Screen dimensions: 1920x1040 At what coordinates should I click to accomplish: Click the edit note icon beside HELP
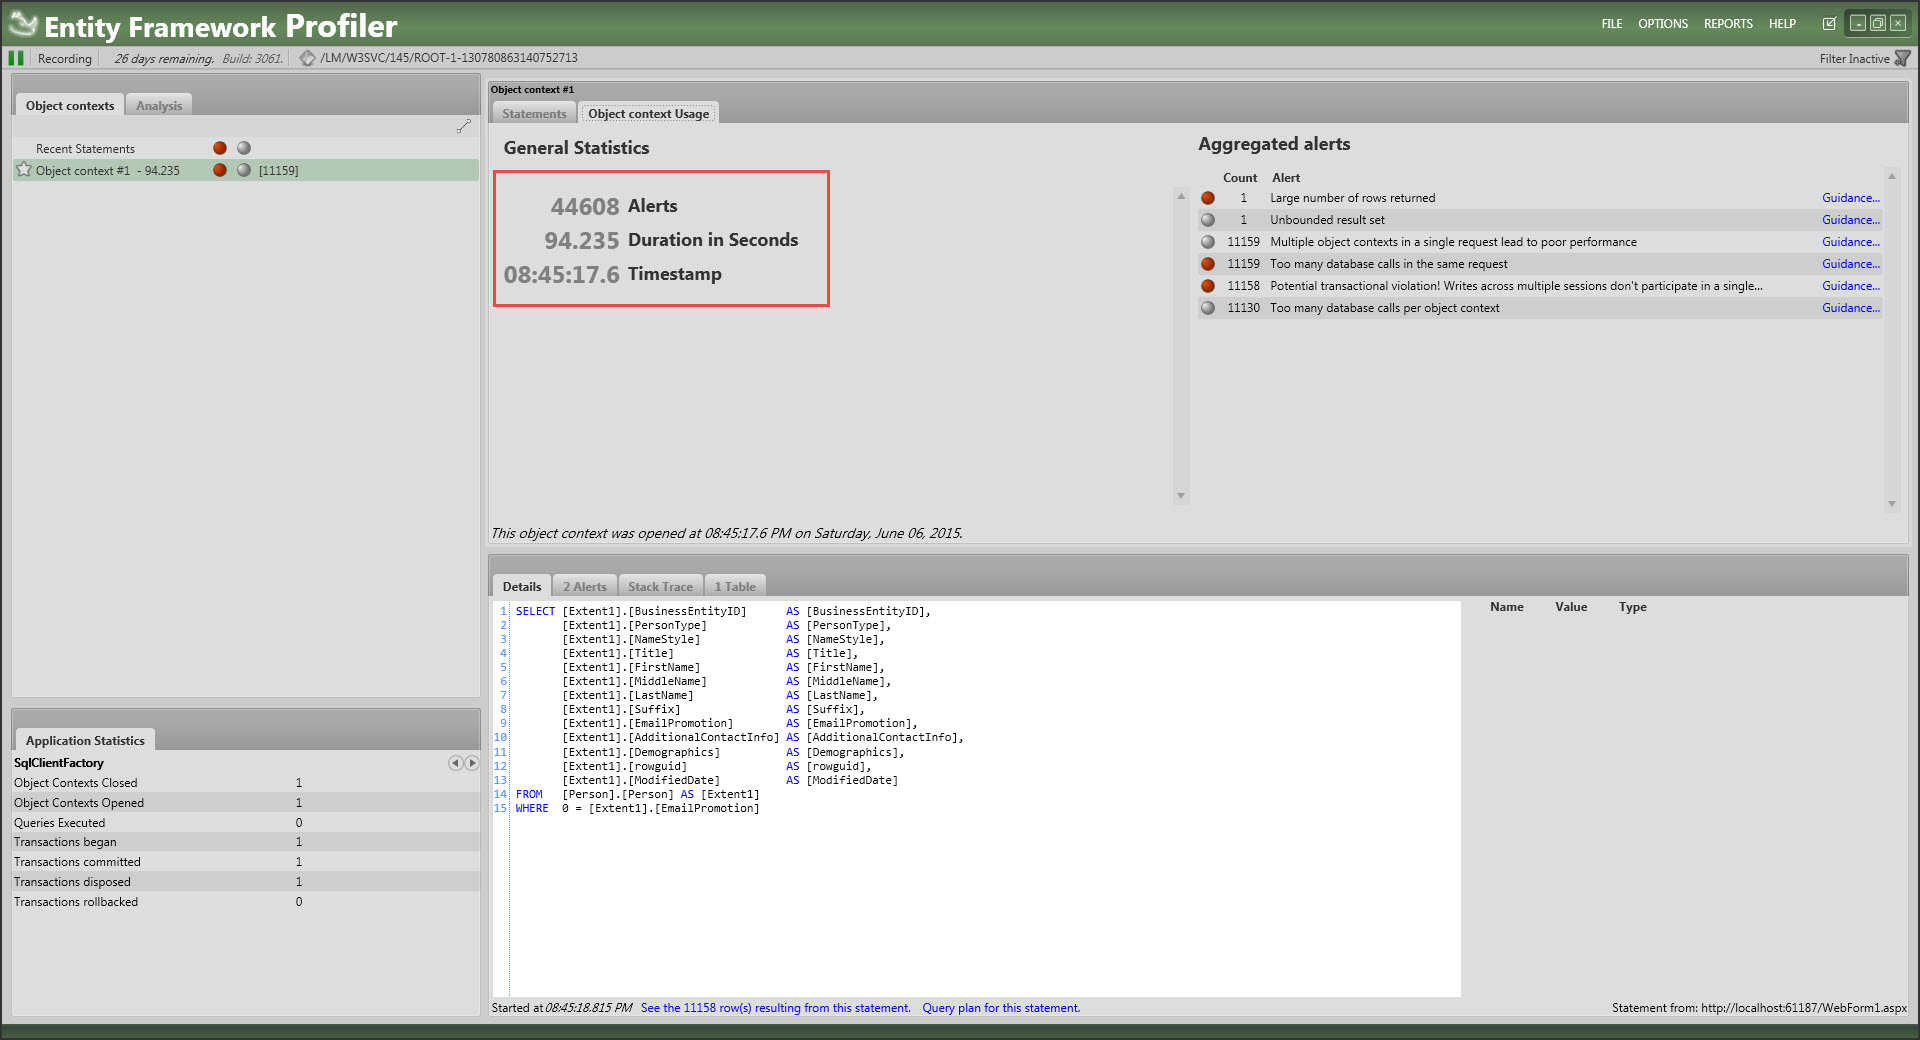tap(1829, 24)
